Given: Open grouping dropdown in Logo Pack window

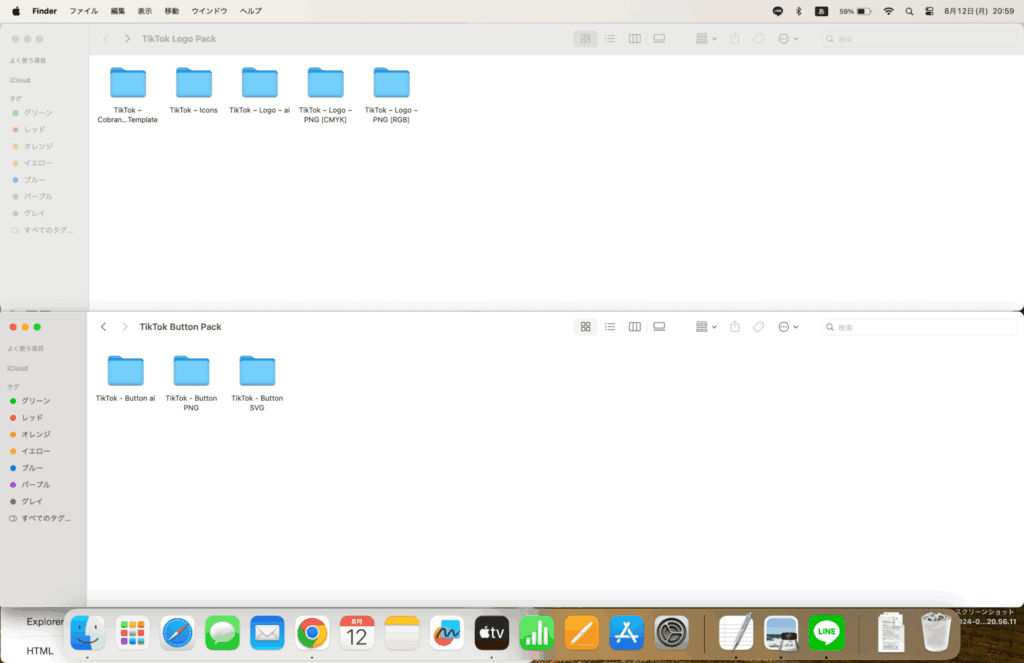Looking at the screenshot, I should pyautogui.click(x=706, y=39).
